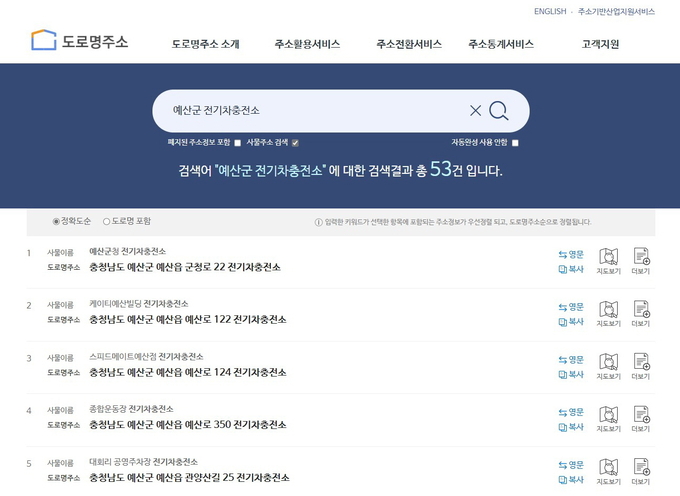Open map view for 관양산길 25 result
680x496 pixels.
coord(608,472)
